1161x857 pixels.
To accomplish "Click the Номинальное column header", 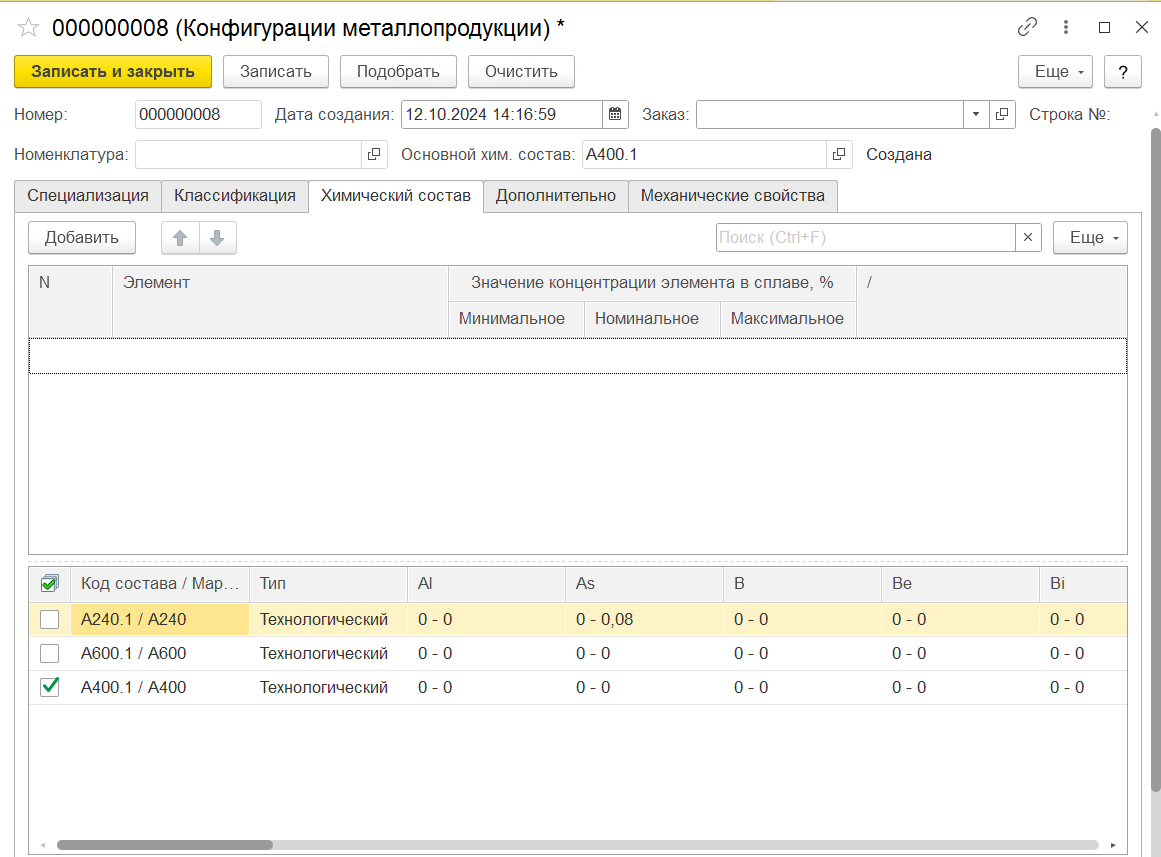I will [x=652, y=319].
